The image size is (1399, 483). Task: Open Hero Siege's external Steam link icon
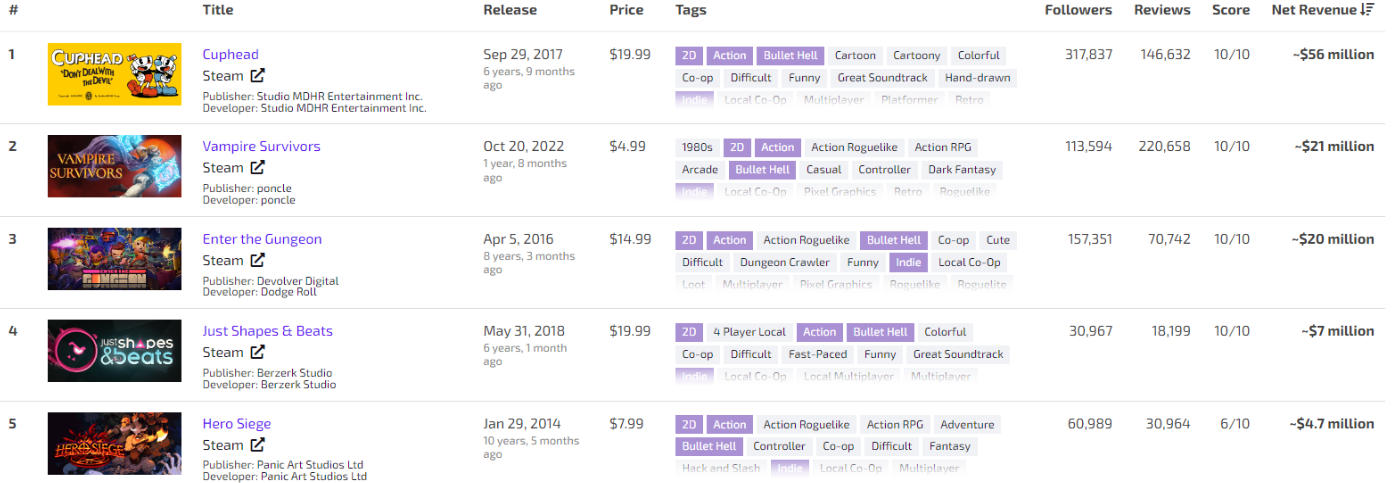pyautogui.click(x=257, y=445)
